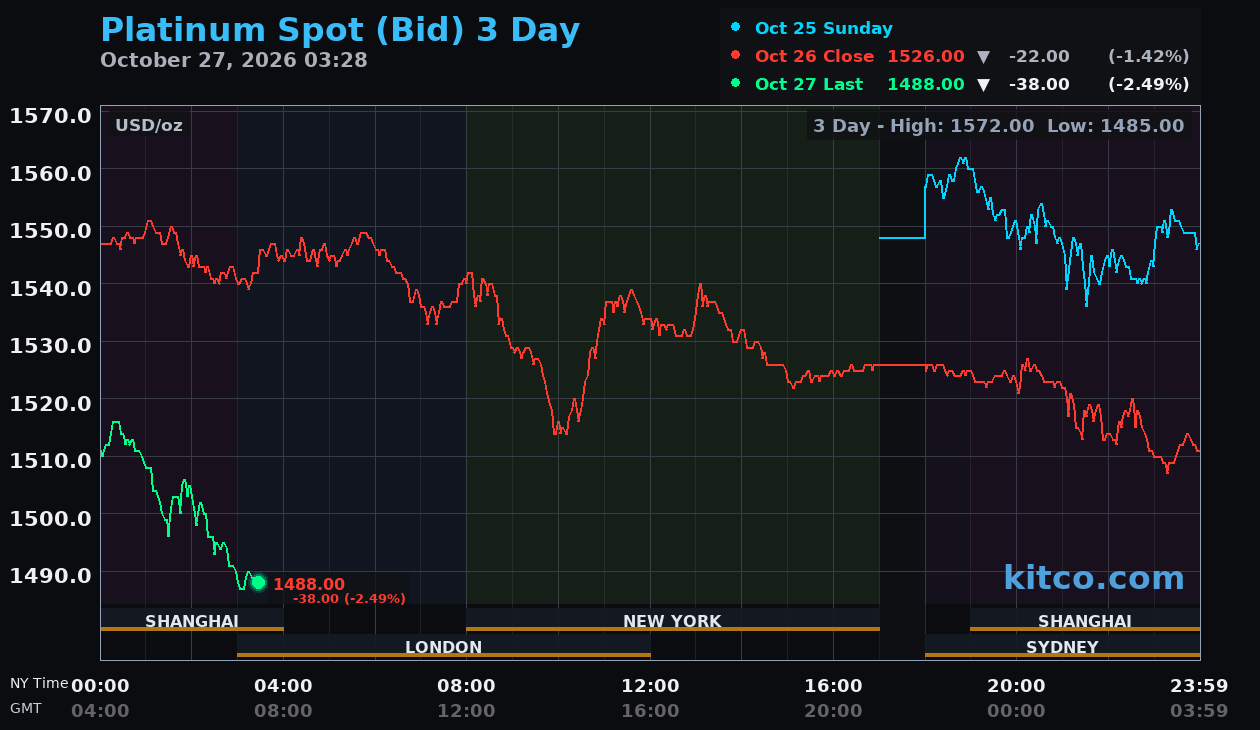Click the Oct 25 Sunday blue legend dot
Viewport: 1260px width, 730px height.
(736, 28)
